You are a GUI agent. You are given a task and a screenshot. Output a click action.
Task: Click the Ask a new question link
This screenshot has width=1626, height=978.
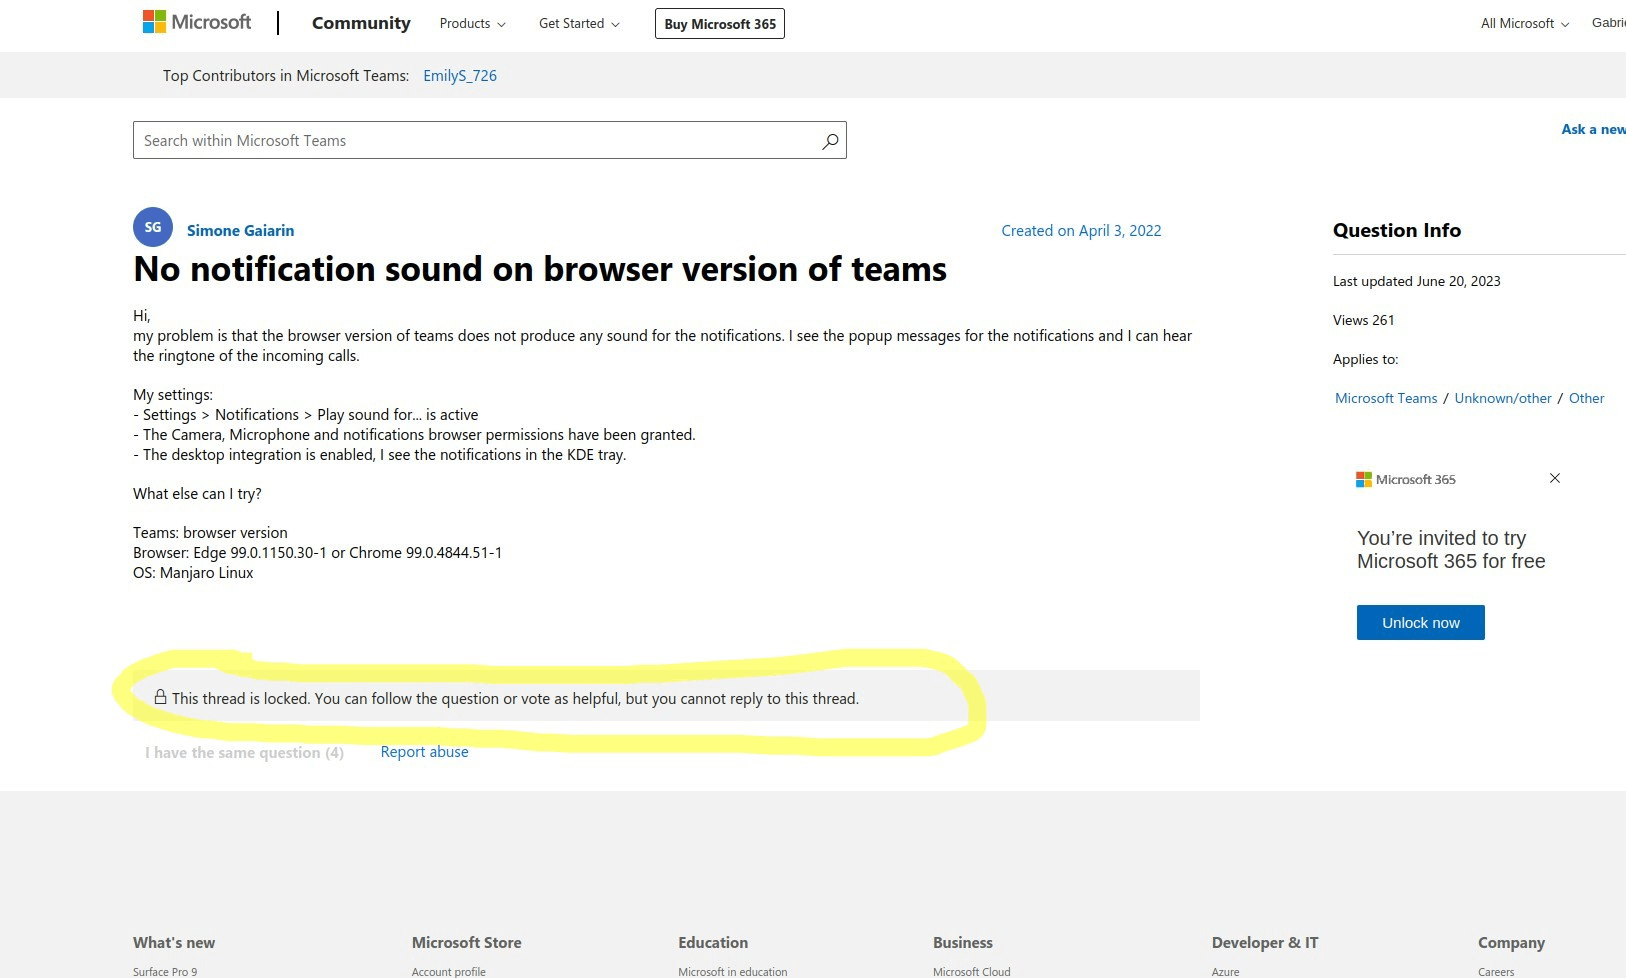point(1594,129)
